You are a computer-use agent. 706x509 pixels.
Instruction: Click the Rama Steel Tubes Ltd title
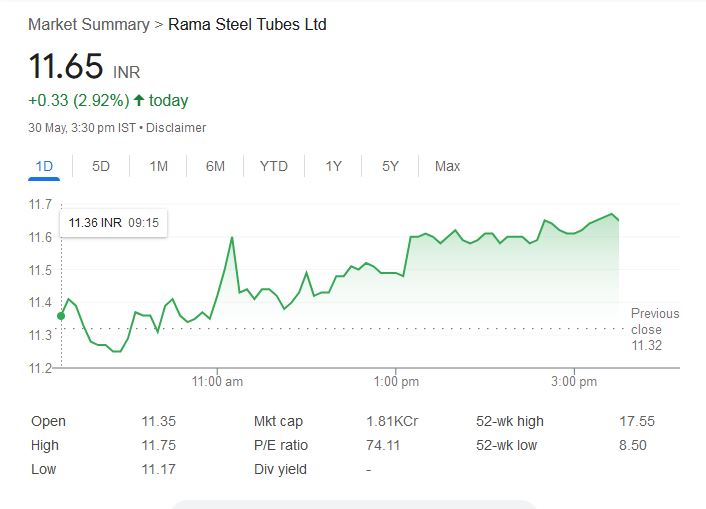(x=245, y=24)
